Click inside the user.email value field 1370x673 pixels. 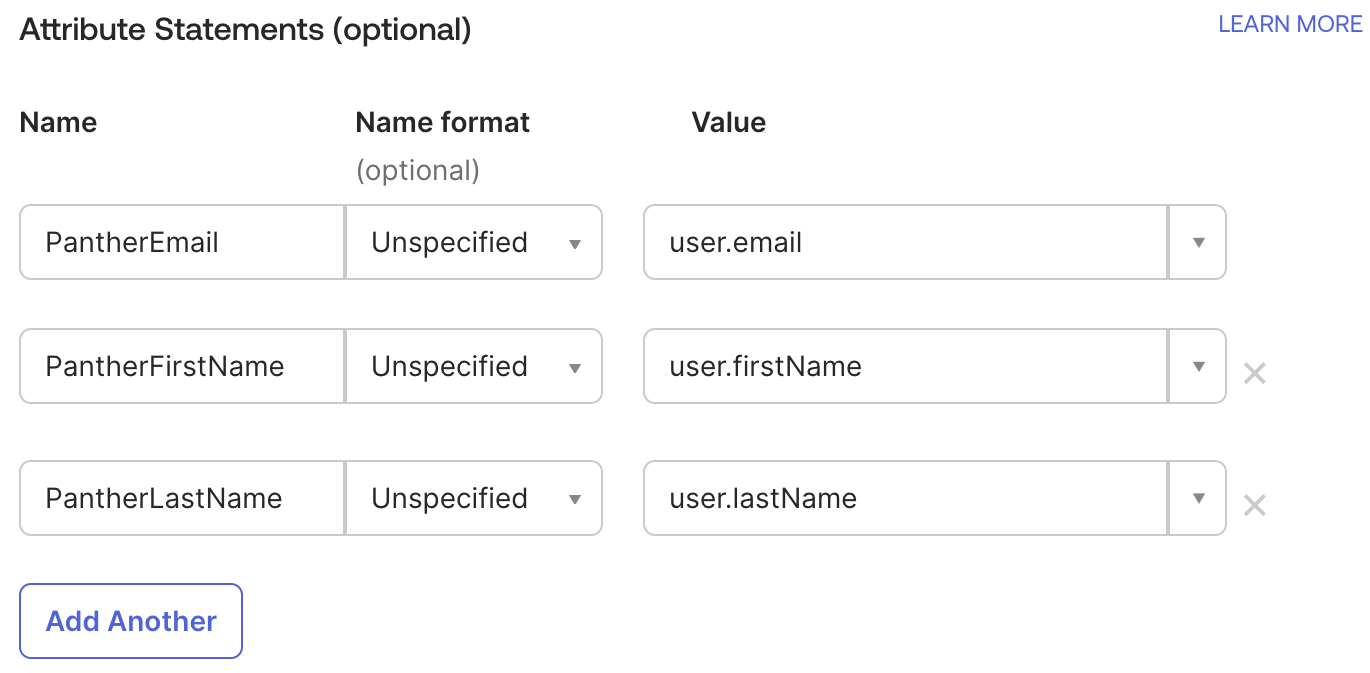click(x=900, y=242)
